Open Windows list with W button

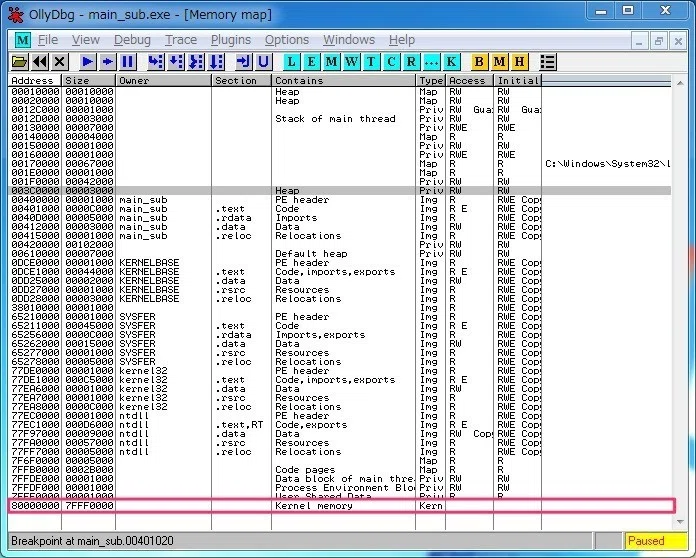coord(352,62)
